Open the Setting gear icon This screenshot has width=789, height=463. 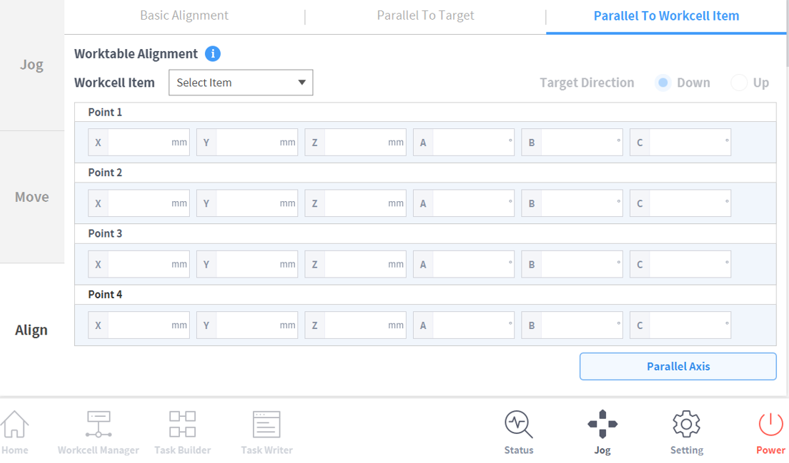click(686, 424)
